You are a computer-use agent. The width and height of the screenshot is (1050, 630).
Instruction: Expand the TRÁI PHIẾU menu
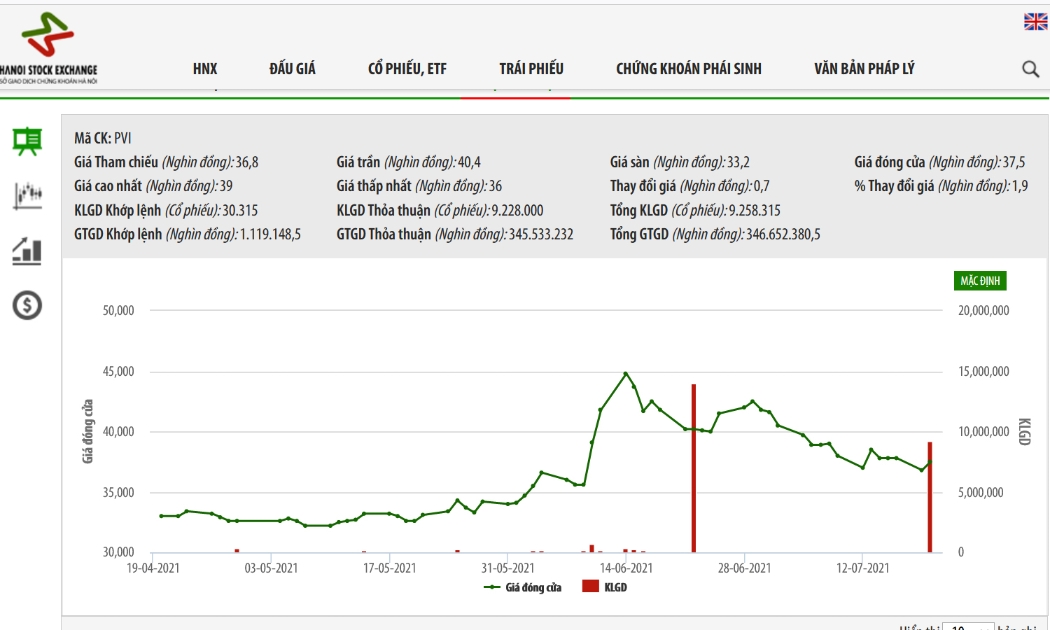point(531,68)
